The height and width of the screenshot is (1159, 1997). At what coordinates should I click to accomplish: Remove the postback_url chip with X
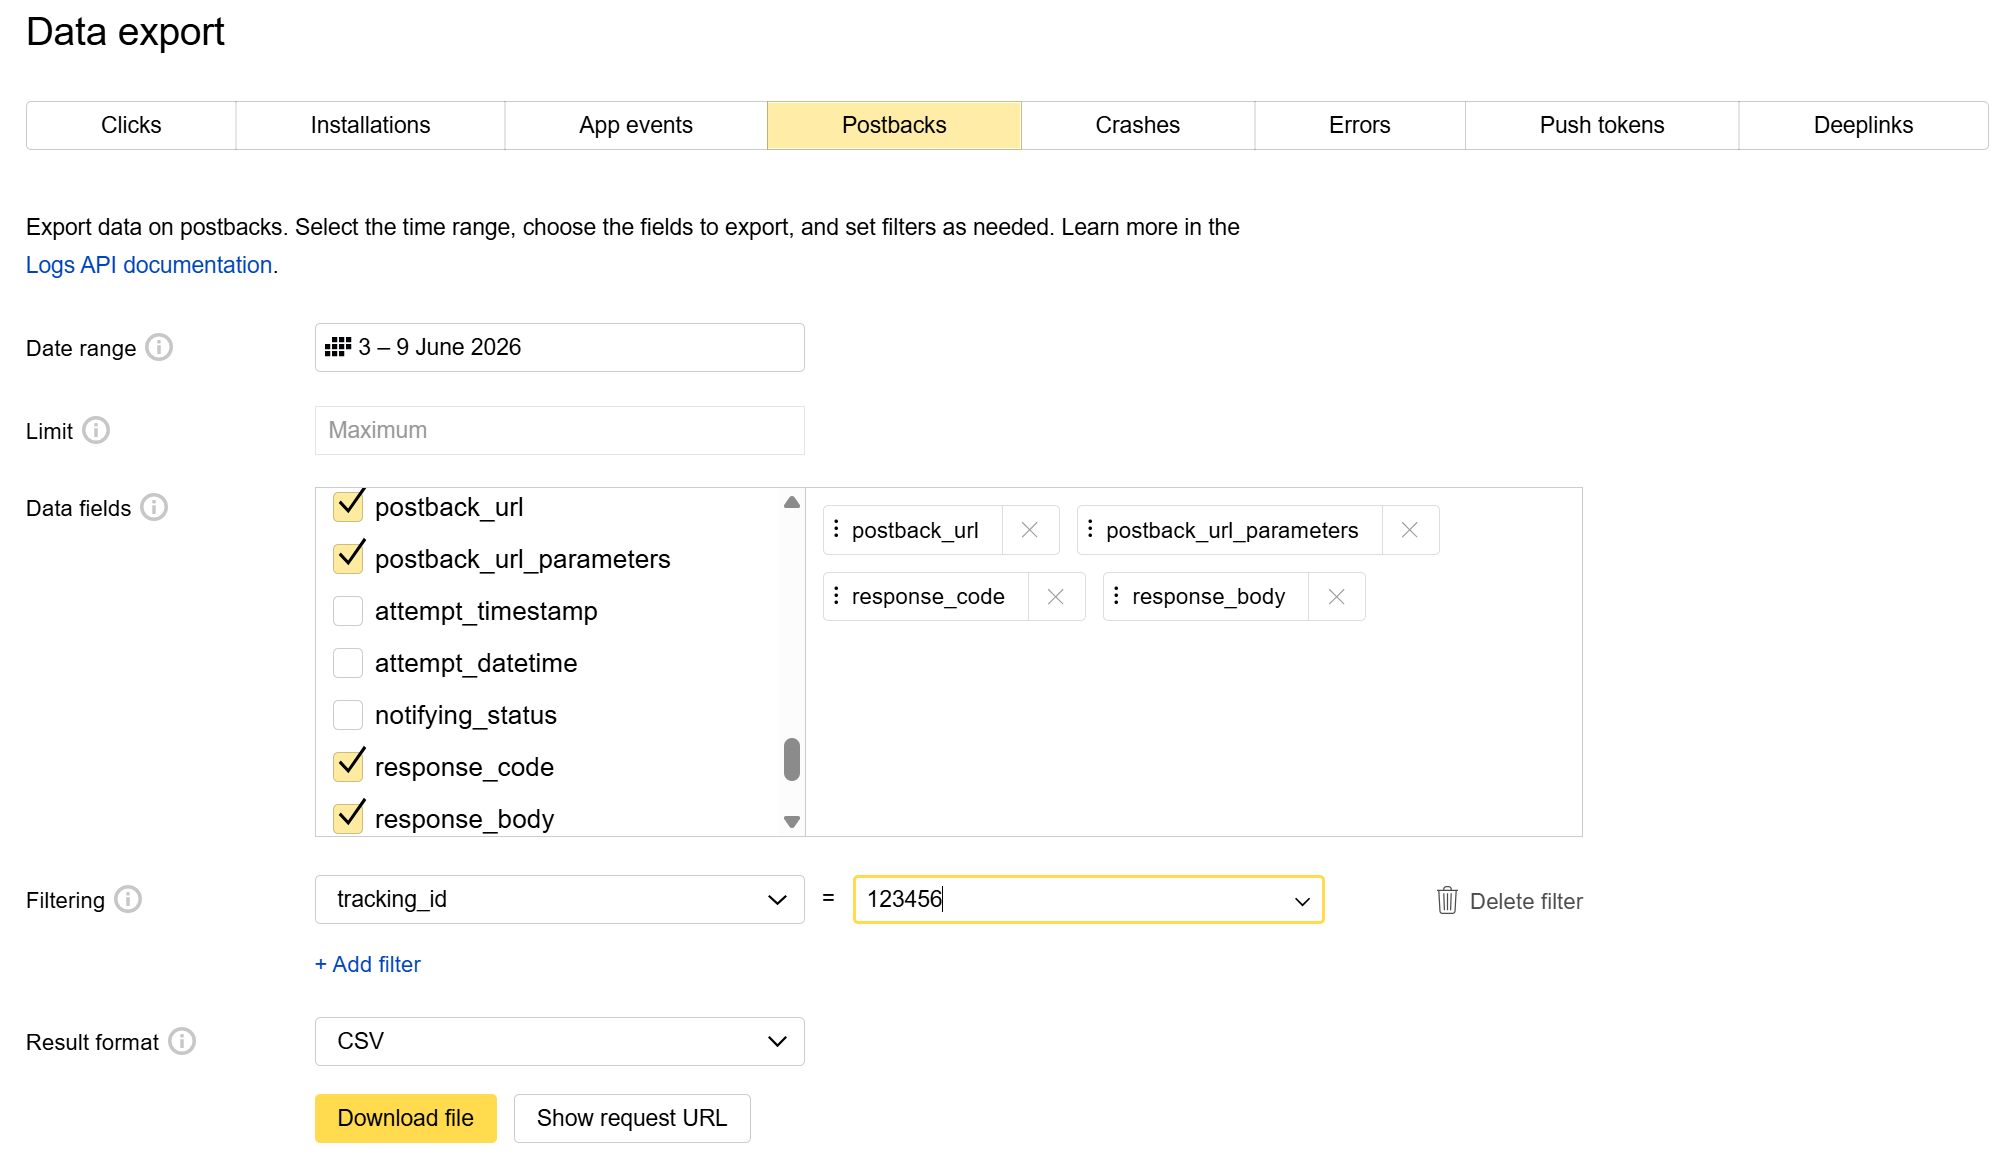(x=1029, y=530)
